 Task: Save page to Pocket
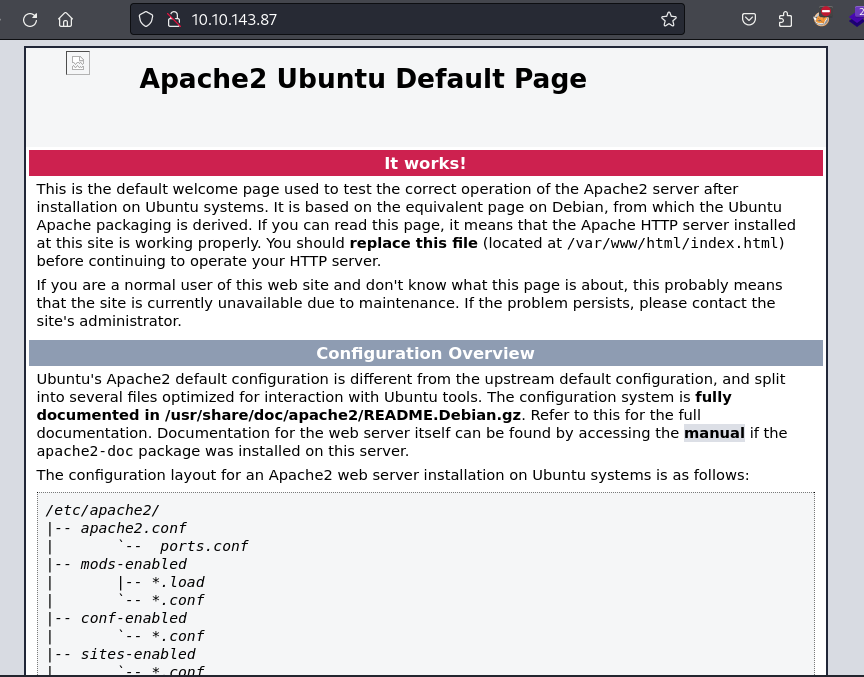coord(748,19)
